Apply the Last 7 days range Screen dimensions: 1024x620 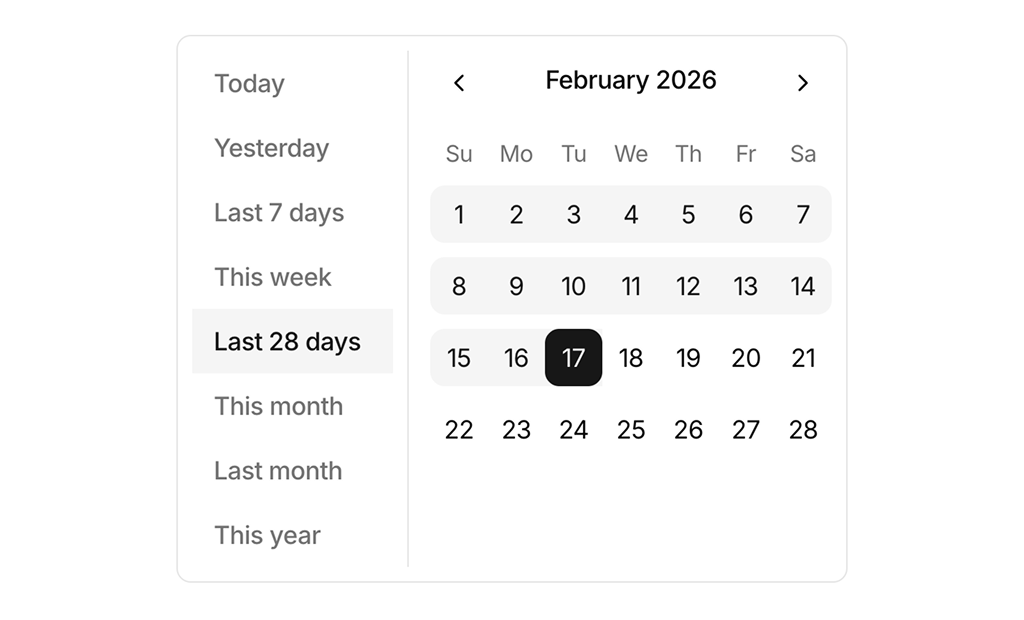[279, 213]
